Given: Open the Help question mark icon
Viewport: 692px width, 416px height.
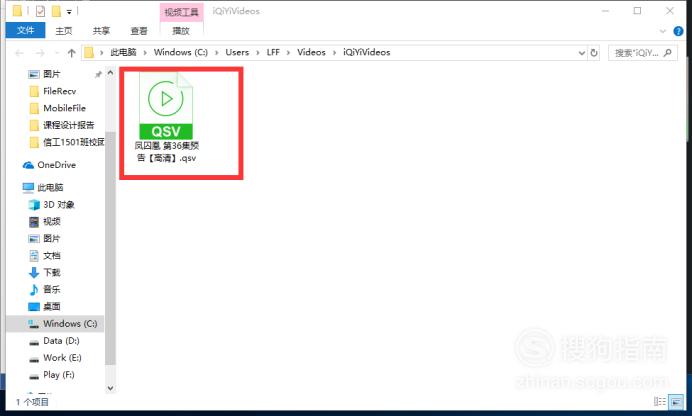Looking at the screenshot, I should (x=678, y=31).
